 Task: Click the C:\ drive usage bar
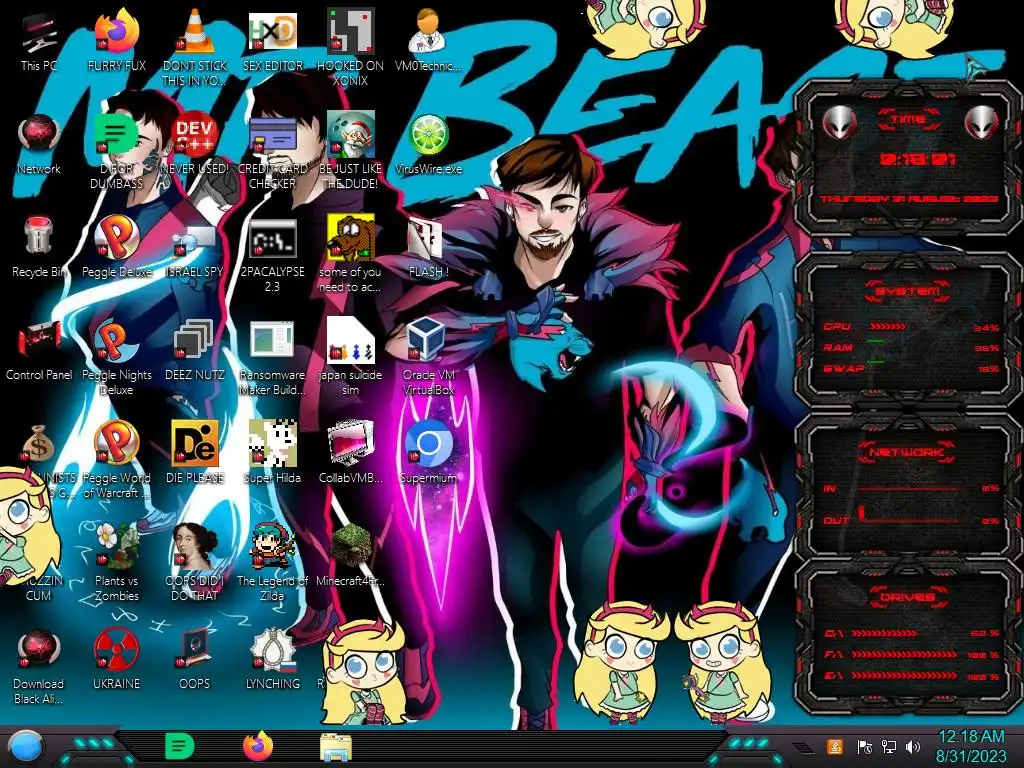[x=884, y=633]
